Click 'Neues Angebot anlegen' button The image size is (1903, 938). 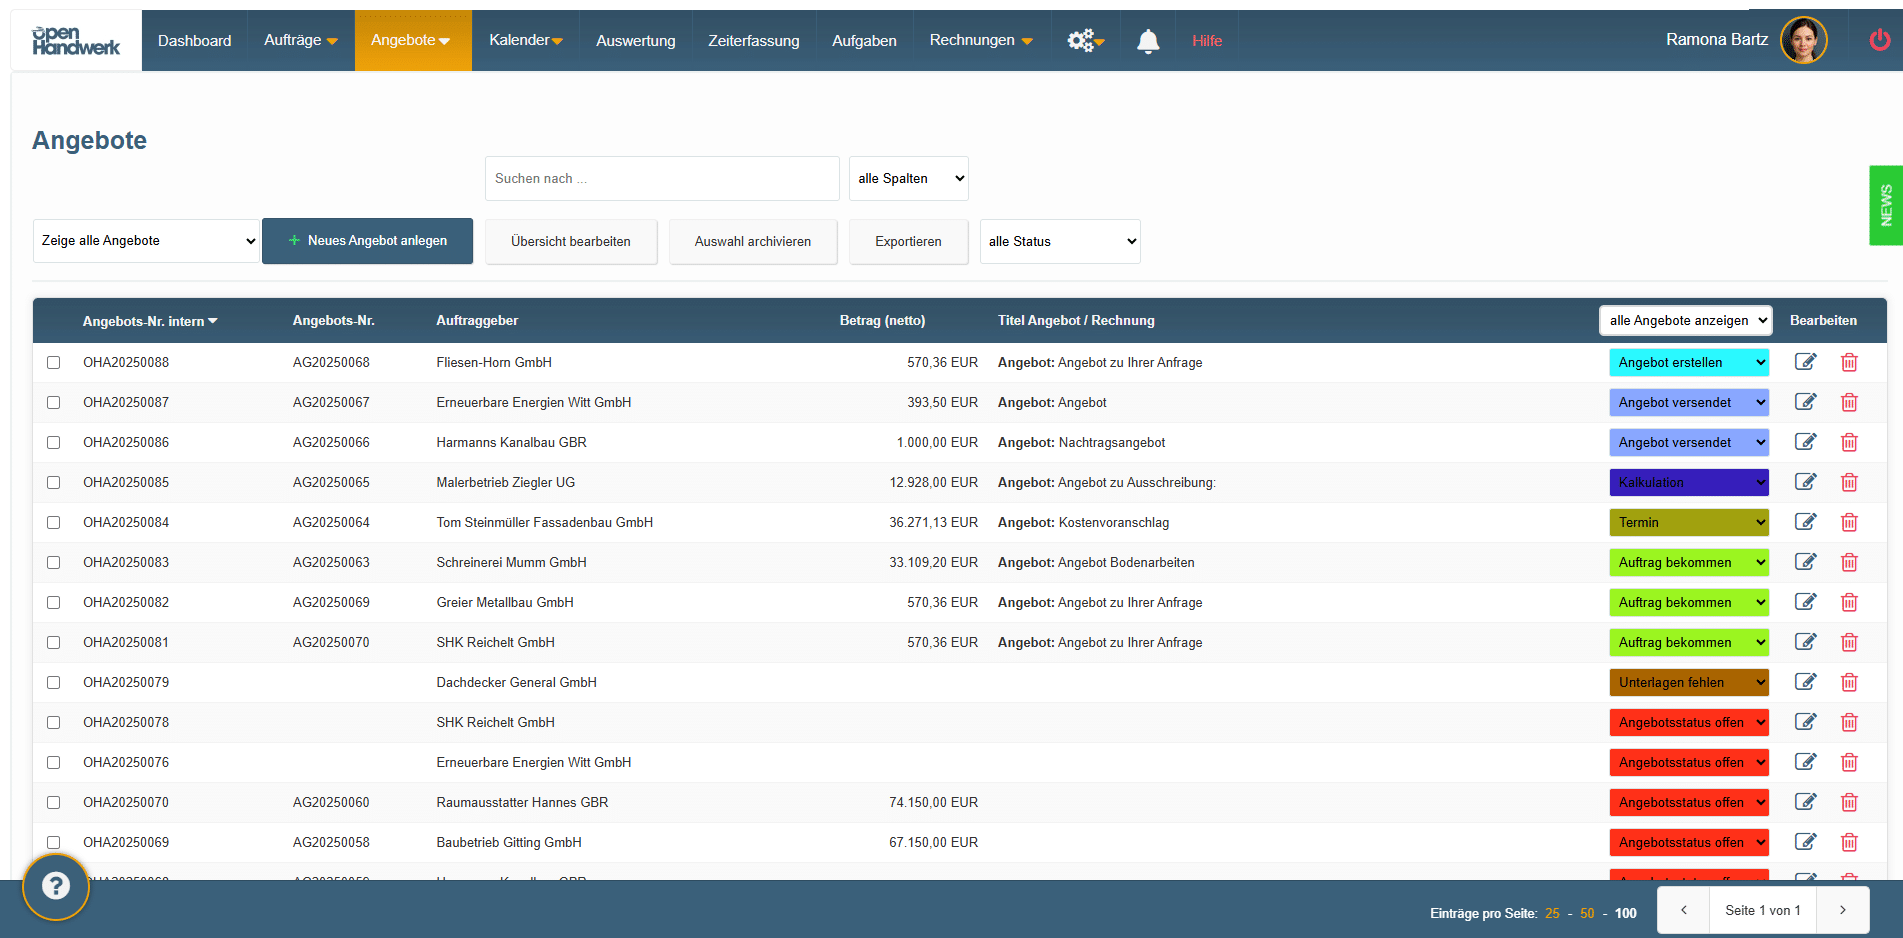pyautogui.click(x=367, y=241)
